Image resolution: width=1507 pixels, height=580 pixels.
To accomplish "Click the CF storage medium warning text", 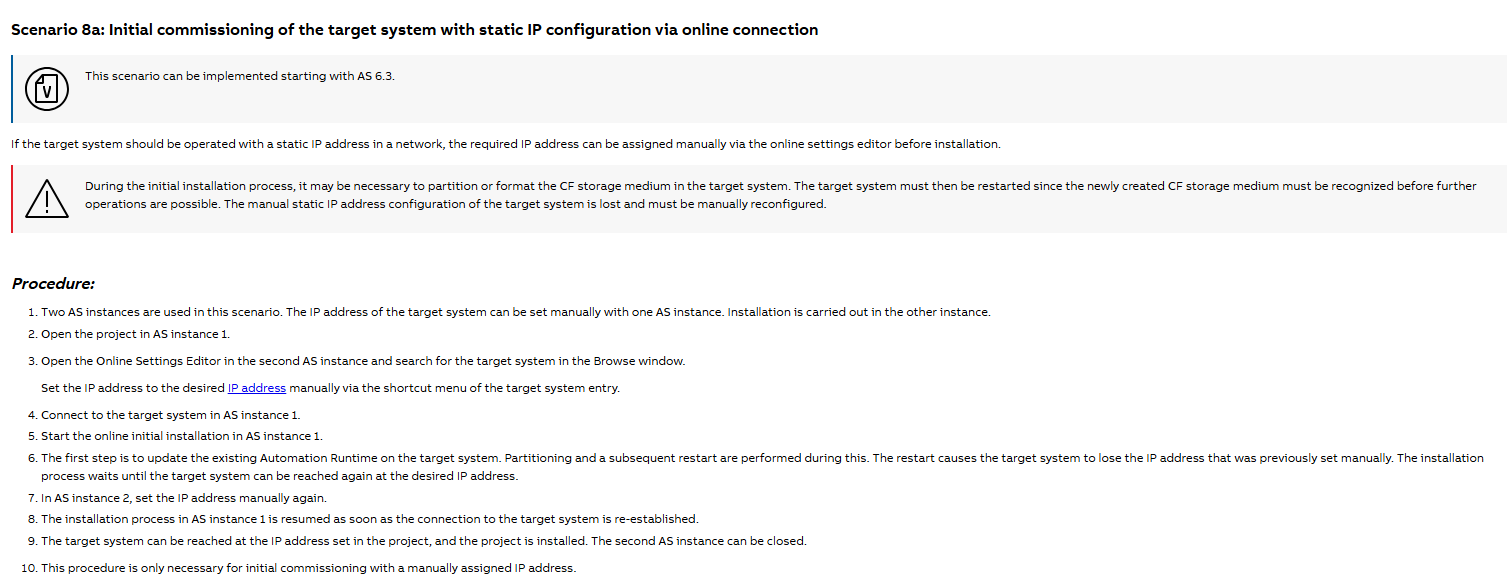I will [x=780, y=195].
